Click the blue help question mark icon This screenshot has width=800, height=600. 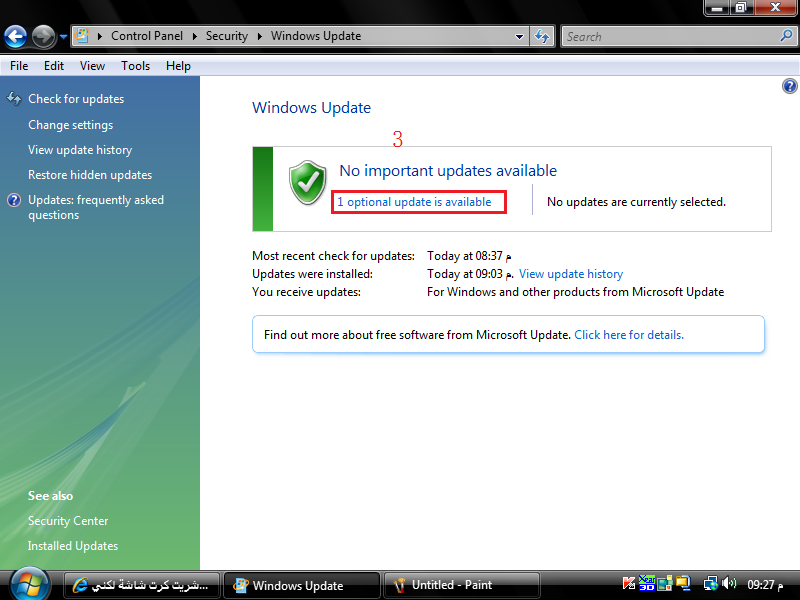789,86
